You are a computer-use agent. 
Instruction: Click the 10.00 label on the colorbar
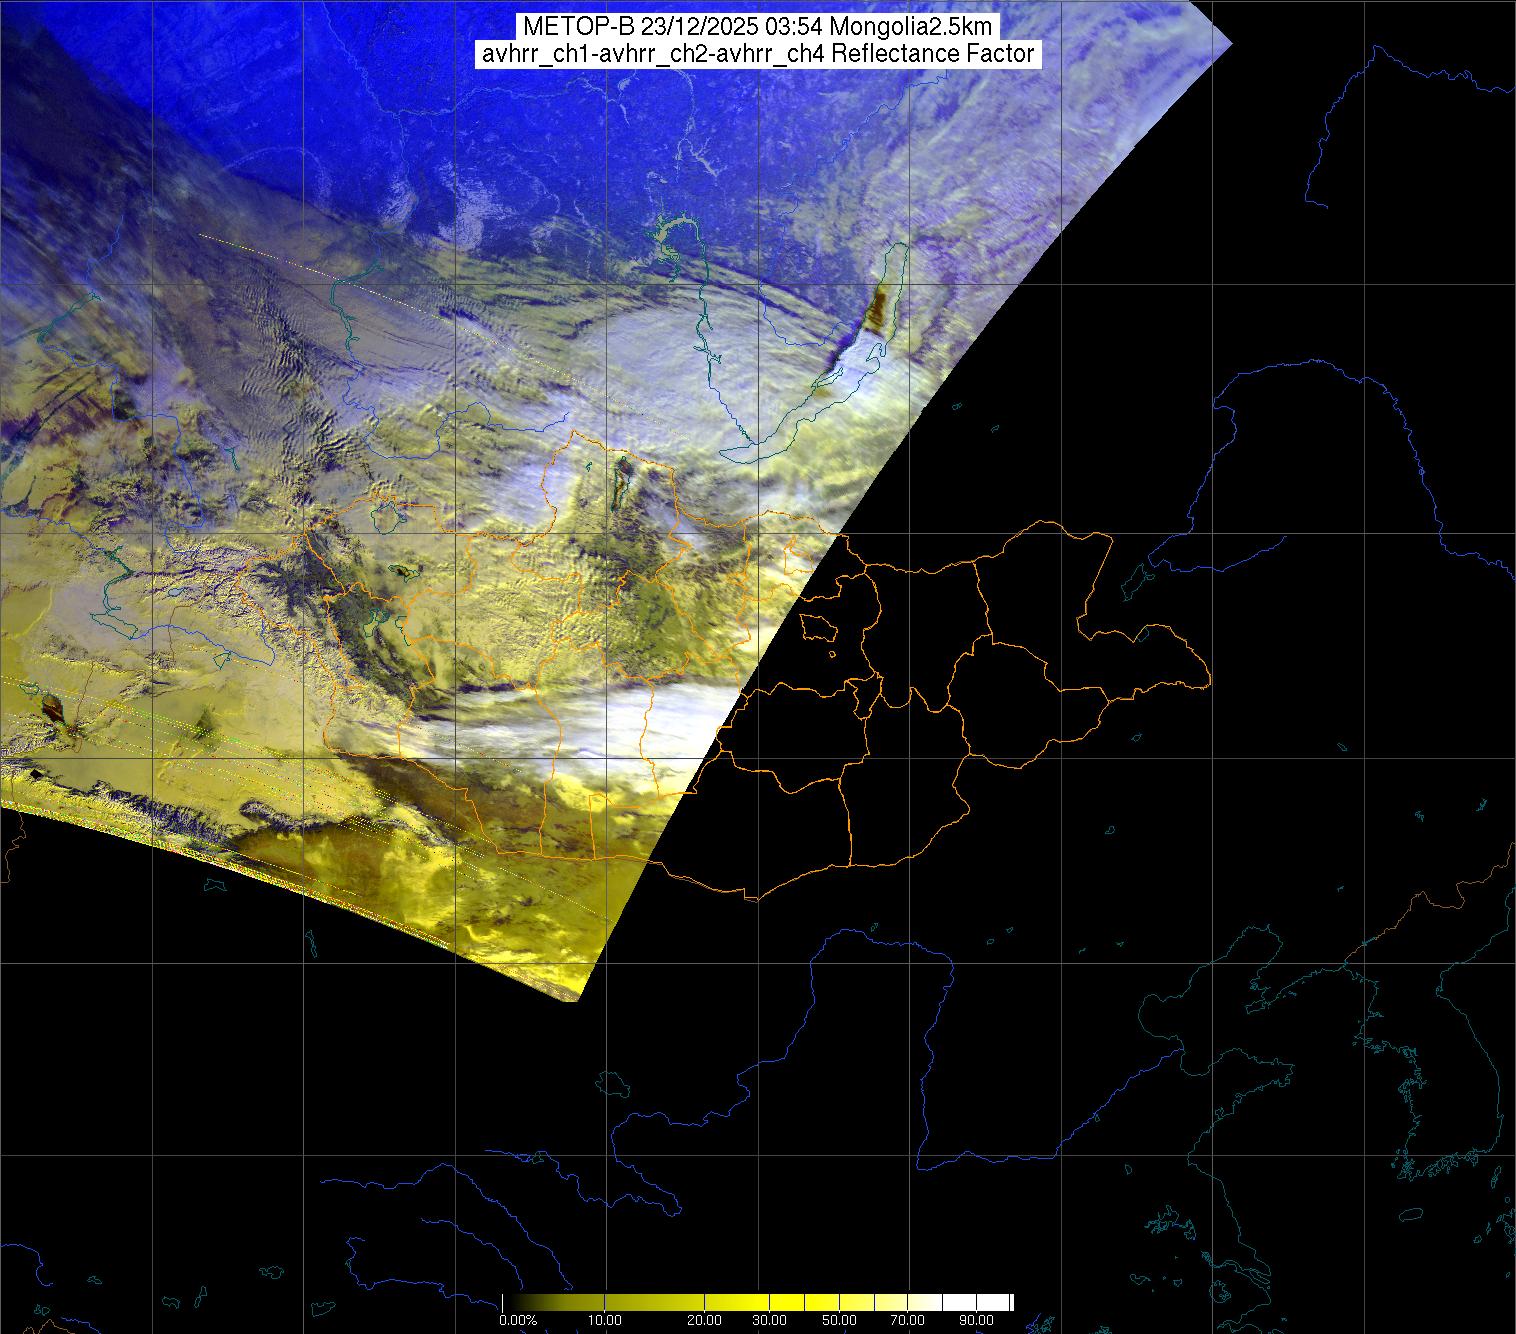tap(604, 1321)
